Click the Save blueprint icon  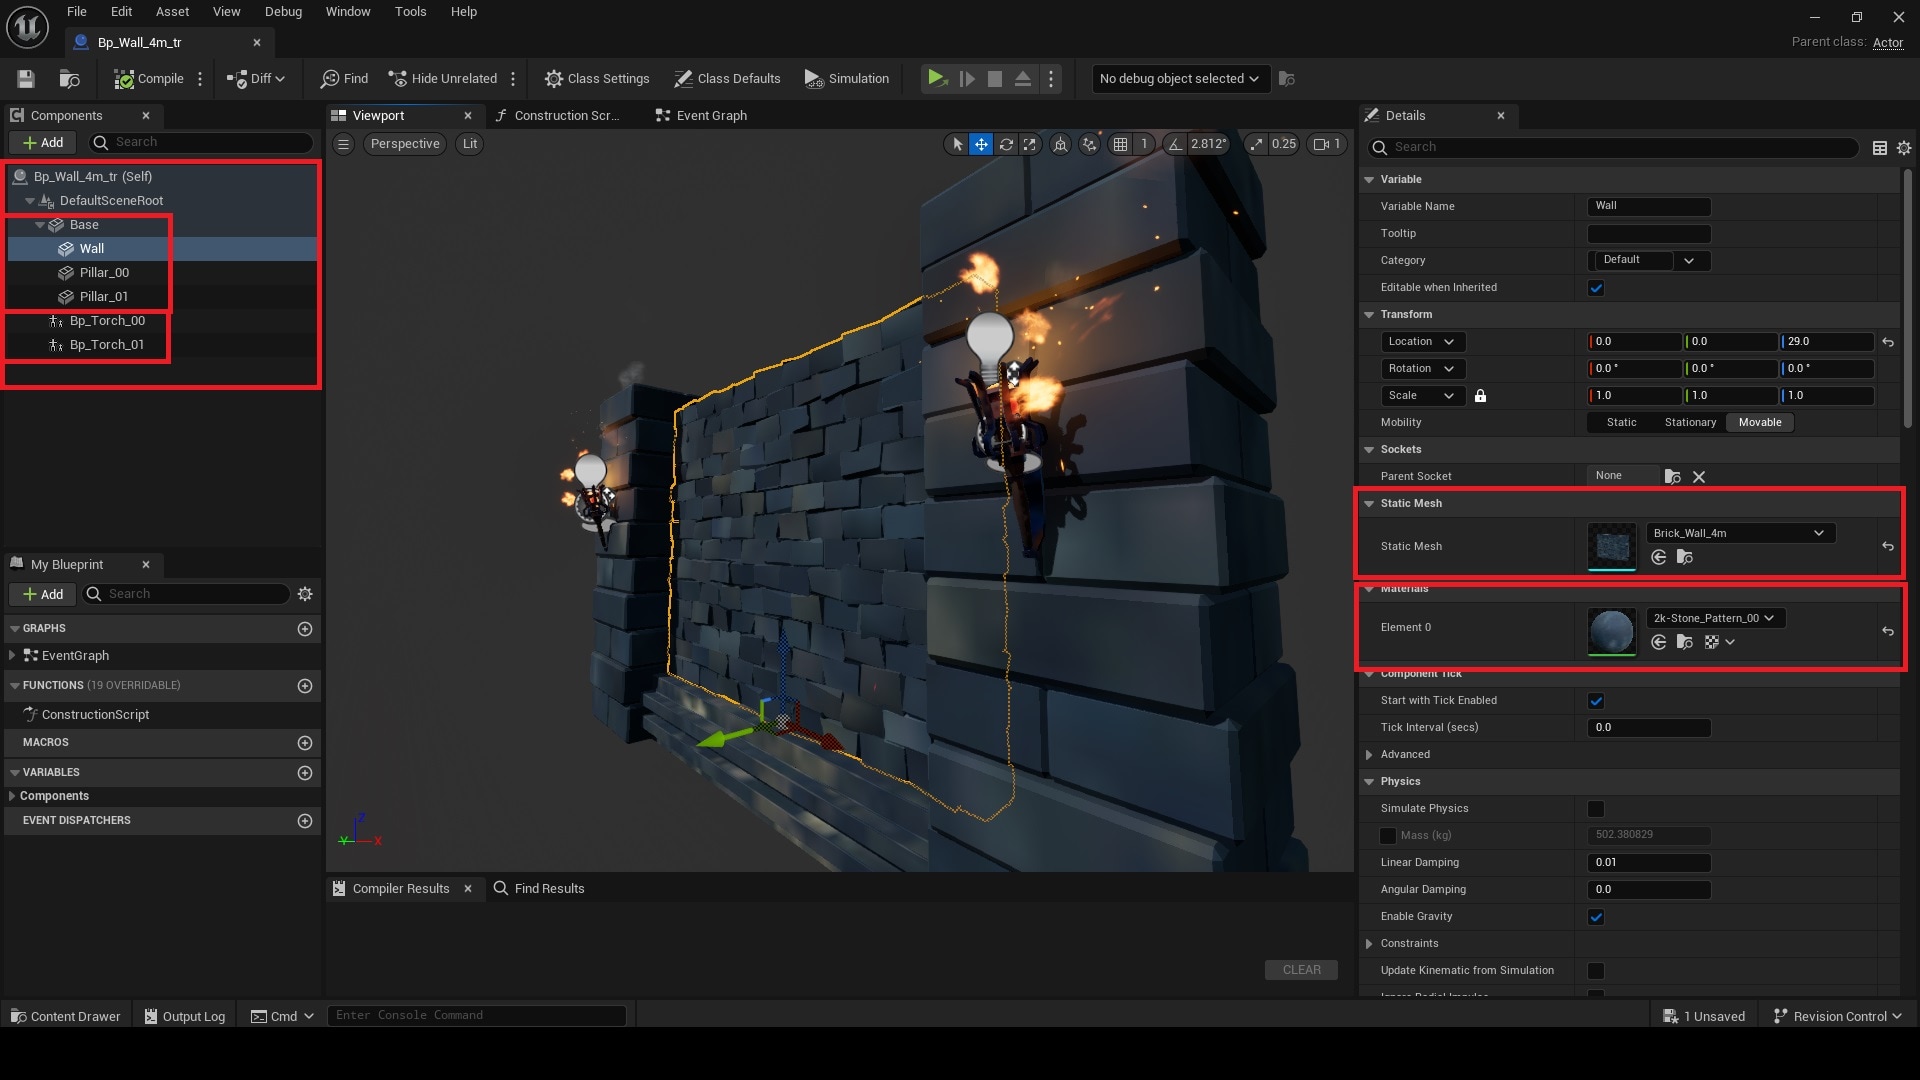point(25,79)
